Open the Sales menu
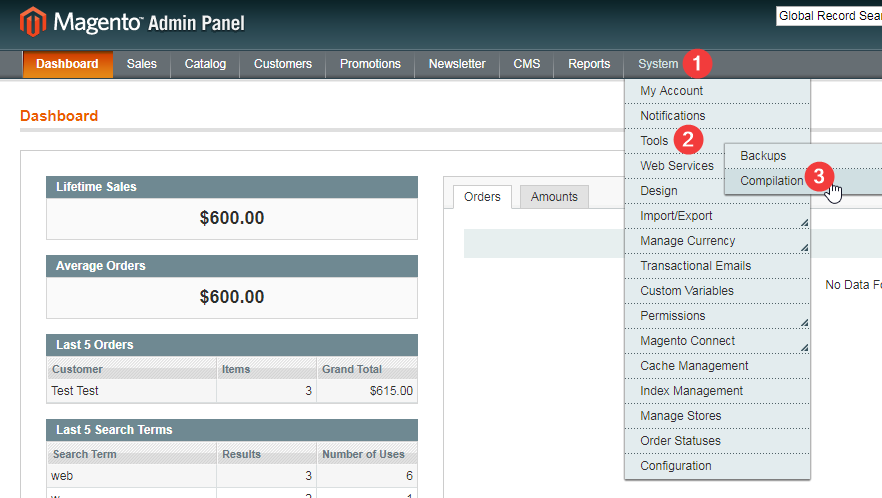 tap(142, 64)
